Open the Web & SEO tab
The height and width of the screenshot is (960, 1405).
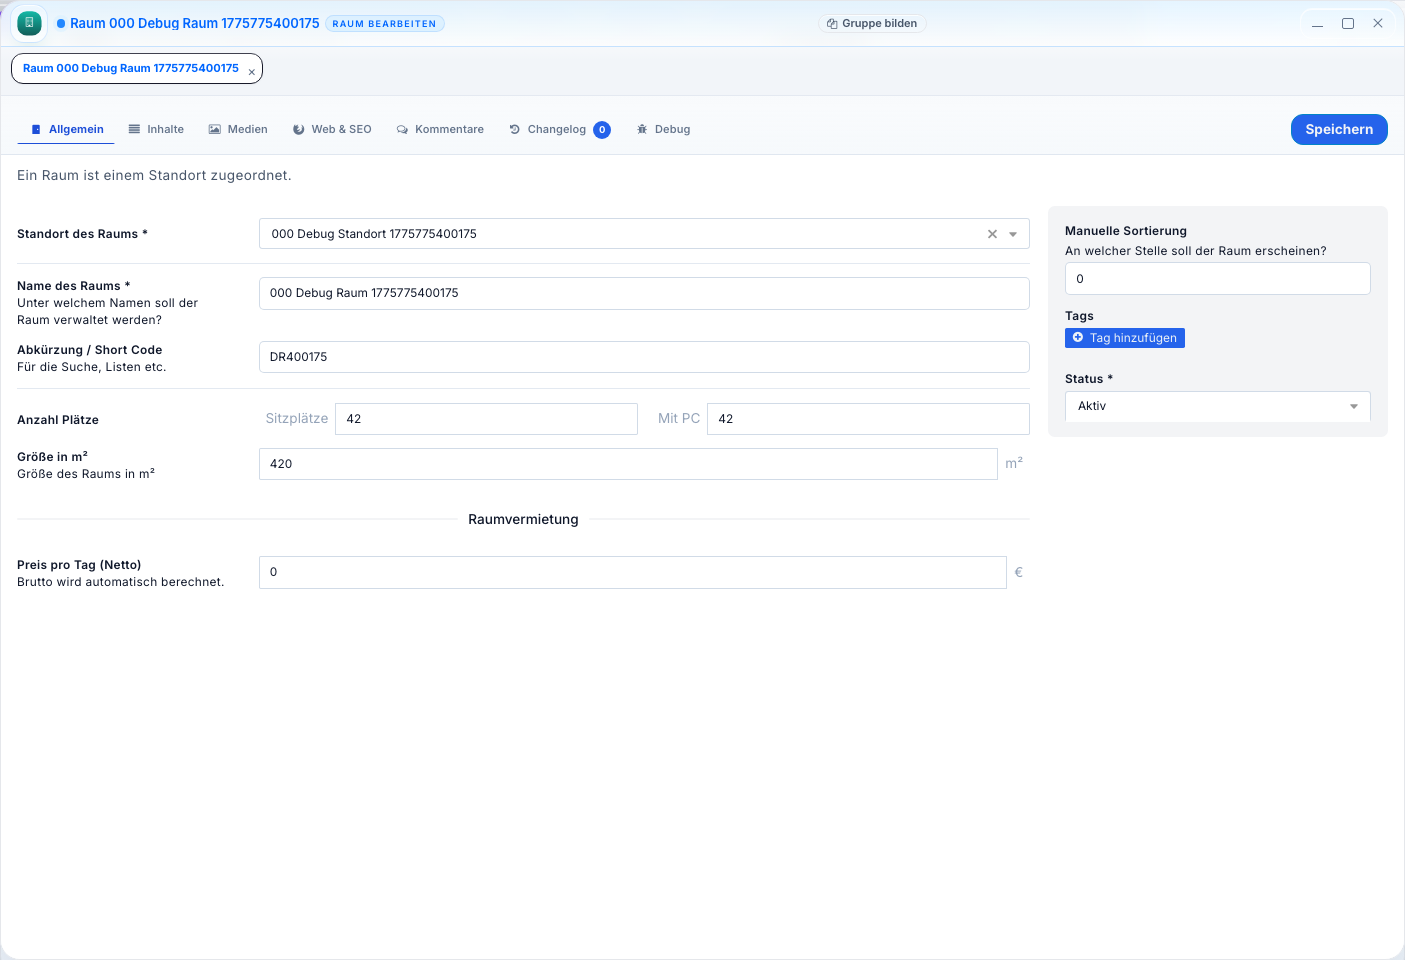[332, 130]
